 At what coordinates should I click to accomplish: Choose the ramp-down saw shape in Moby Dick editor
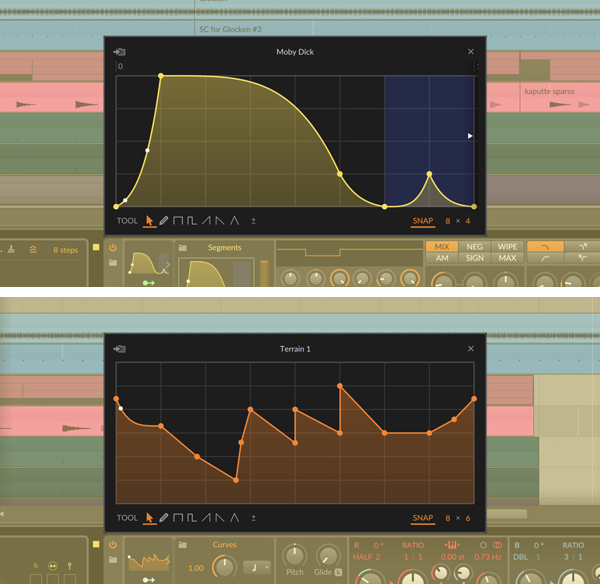click(x=220, y=221)
